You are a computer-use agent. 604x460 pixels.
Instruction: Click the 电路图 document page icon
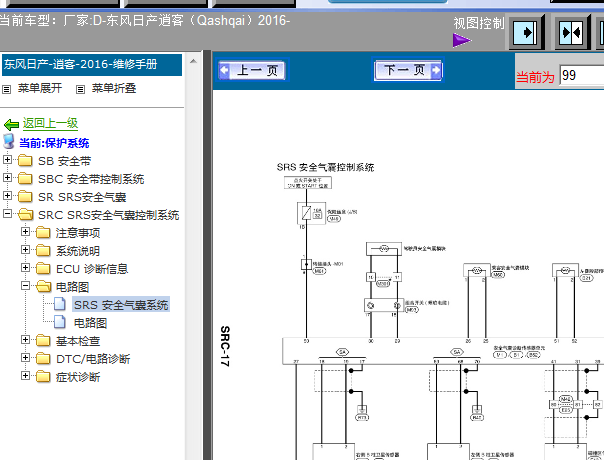(60, 322)
